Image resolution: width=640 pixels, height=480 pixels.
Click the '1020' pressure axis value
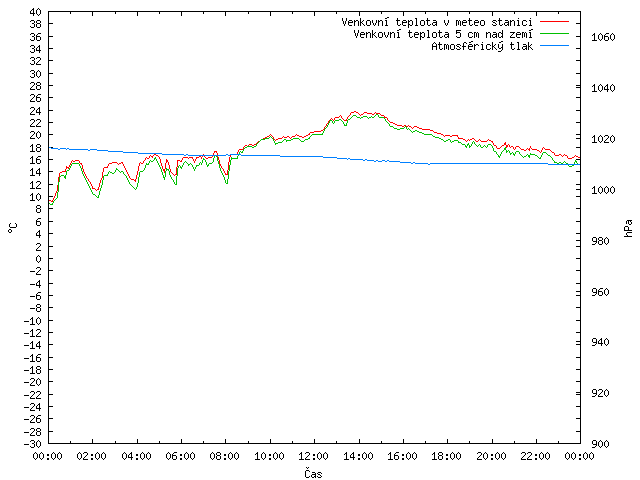[x=603, y=139]
